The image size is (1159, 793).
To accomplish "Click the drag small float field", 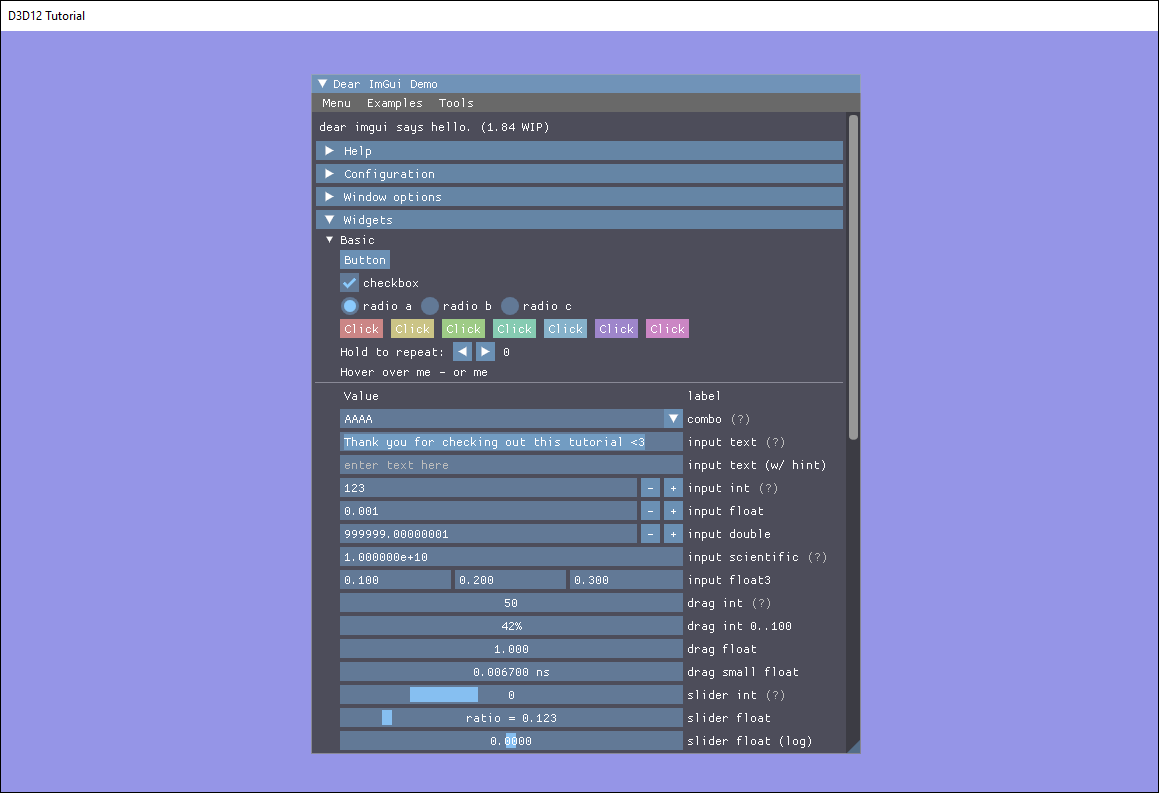I will (x=511, y=672).
